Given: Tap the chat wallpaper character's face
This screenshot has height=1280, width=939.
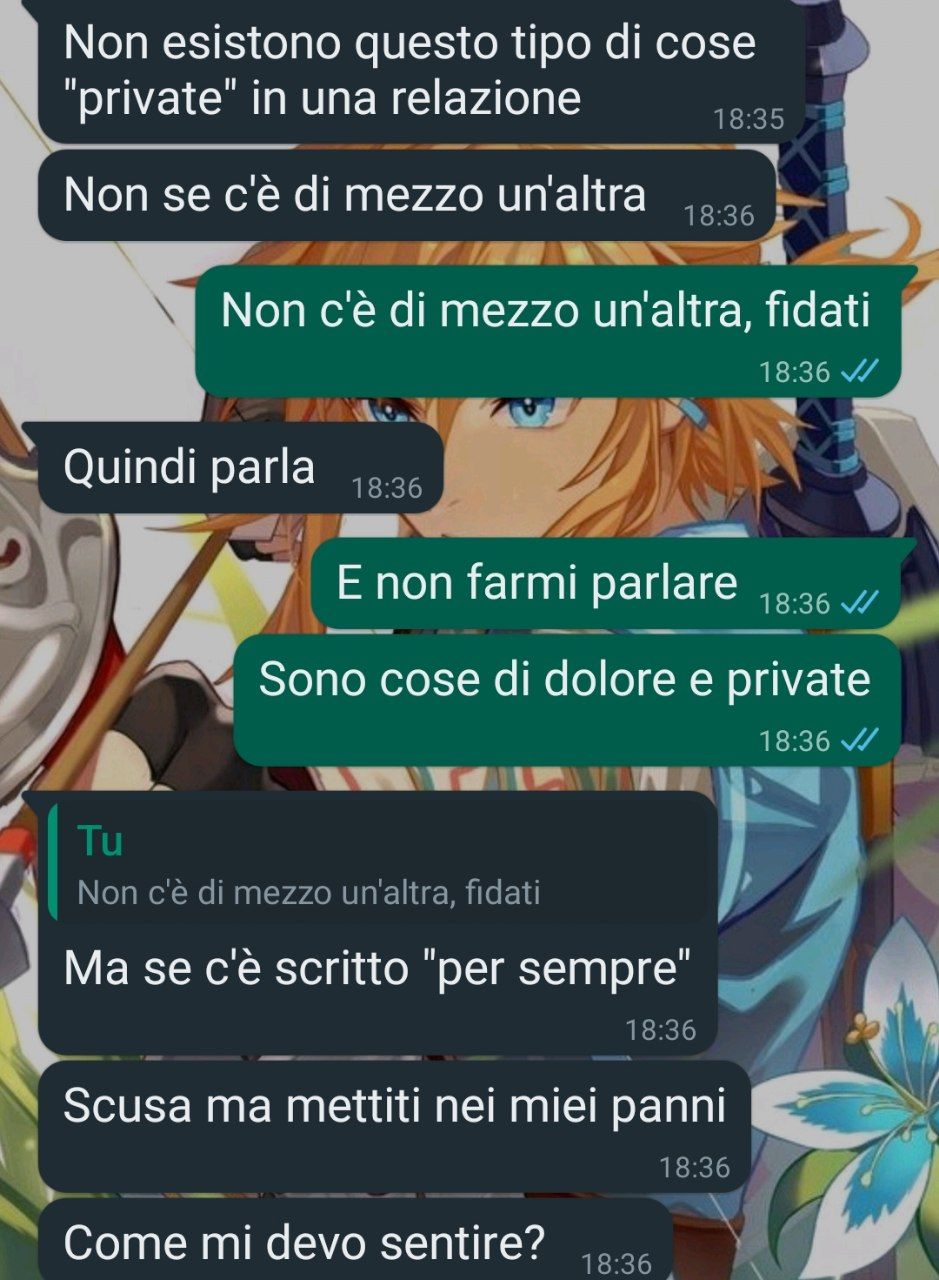Looking at the screenshot, I should [x=500, y=440].
